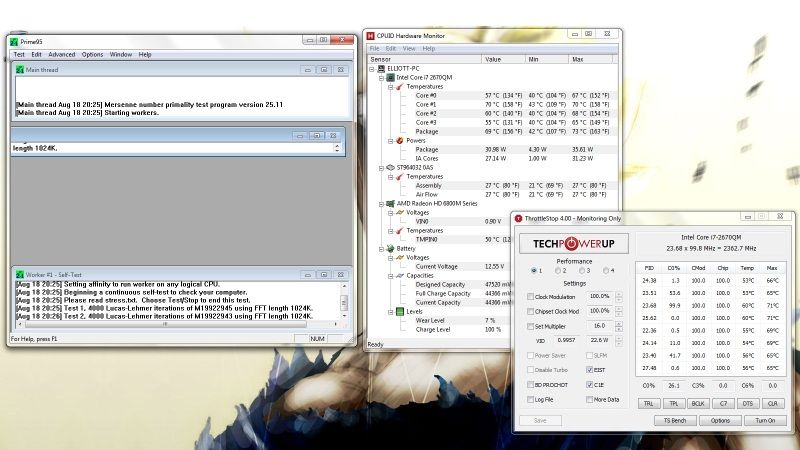Viewport: 800px width, 450px height.
Task: Click the TechPowerUp logo button
Action: [574, 244]
